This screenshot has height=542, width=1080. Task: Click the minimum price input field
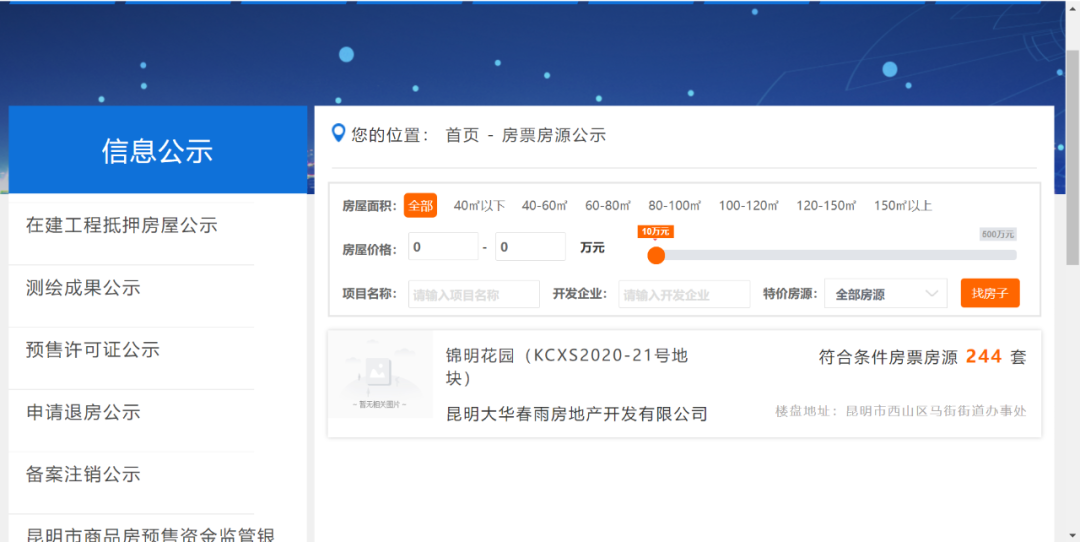point(442,247)
